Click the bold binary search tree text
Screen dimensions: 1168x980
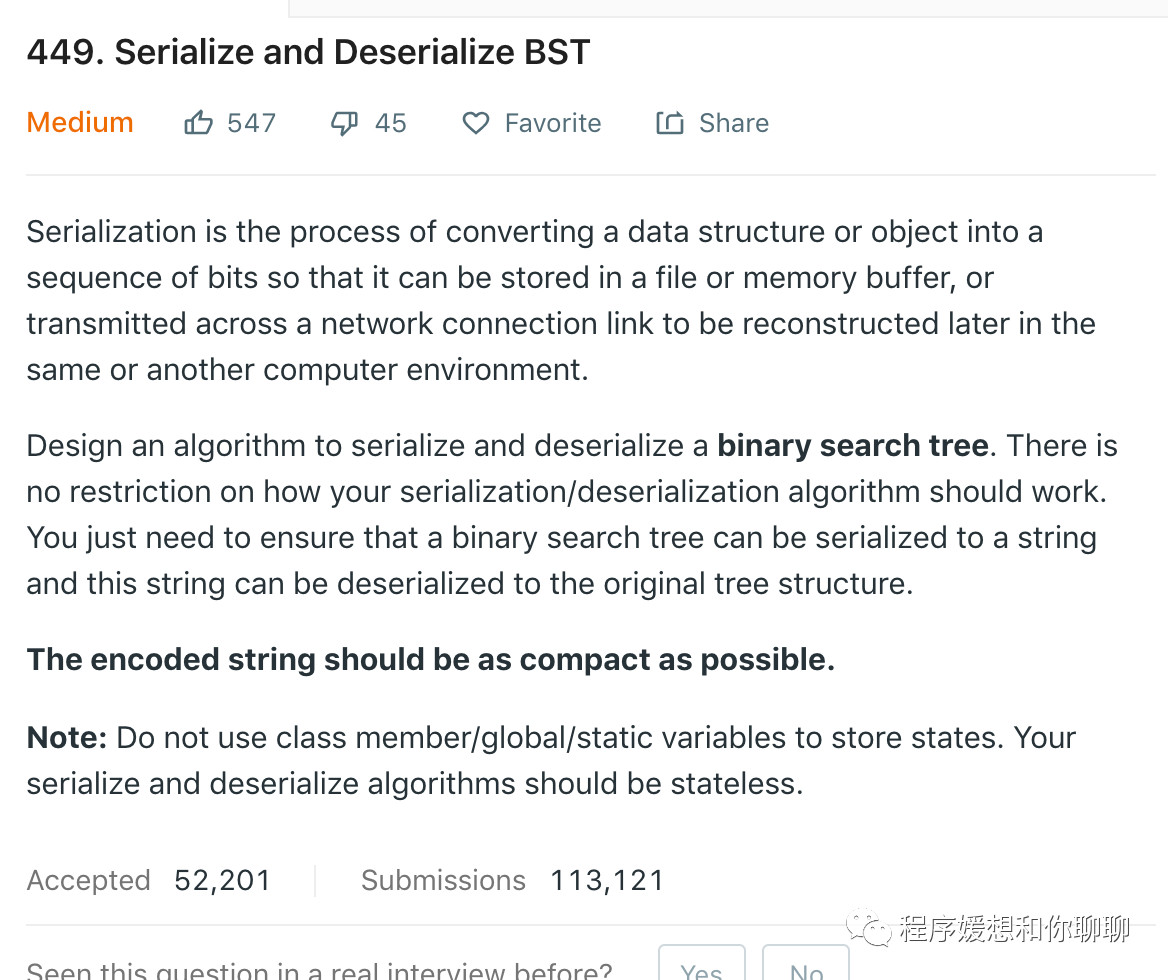click(x=853, y=445)
